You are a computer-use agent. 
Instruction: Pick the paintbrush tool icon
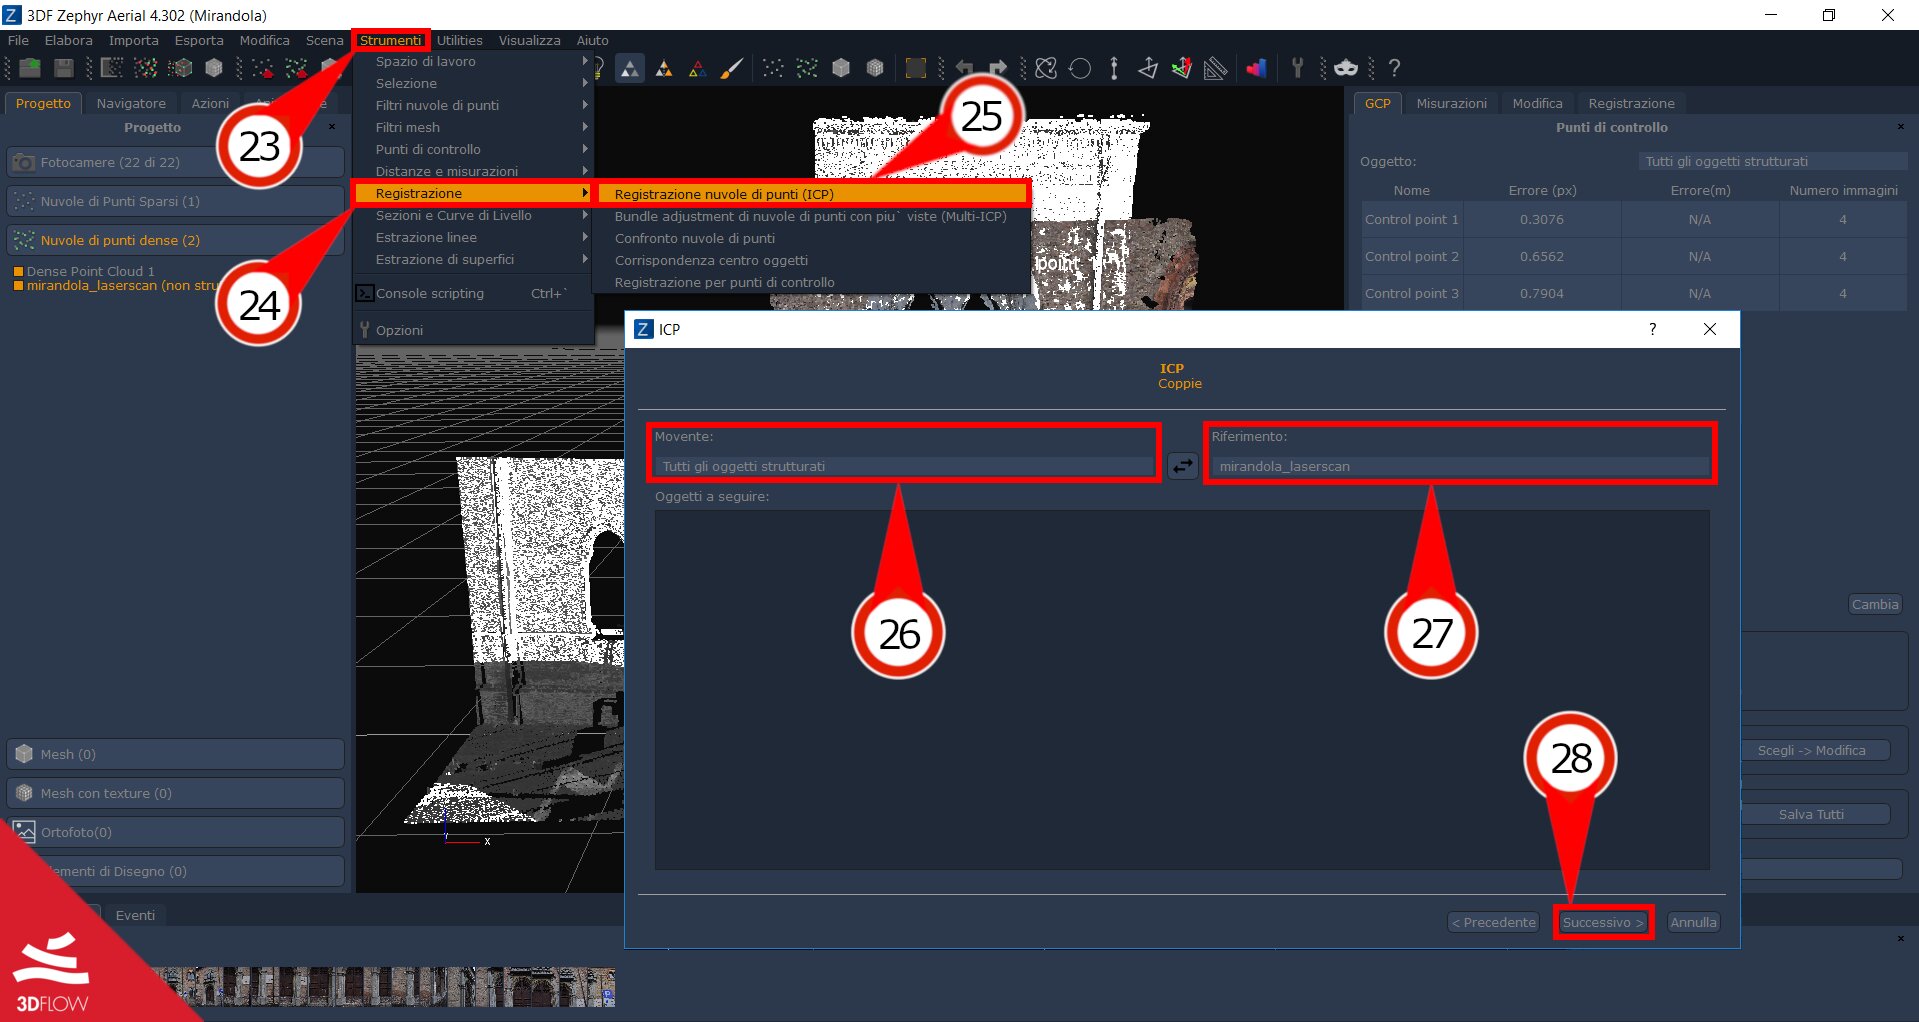click(x=732, y=68)
